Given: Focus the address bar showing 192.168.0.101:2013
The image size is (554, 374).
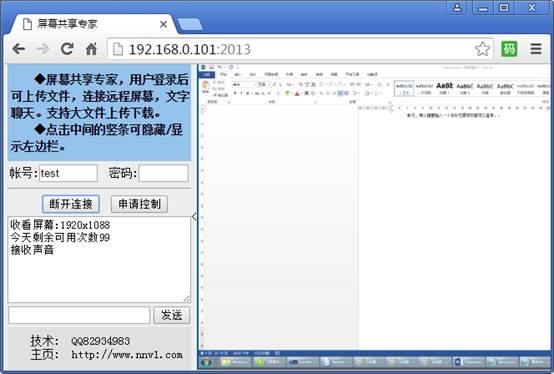Looking at the screenshot, I should (x=293, y=49).
